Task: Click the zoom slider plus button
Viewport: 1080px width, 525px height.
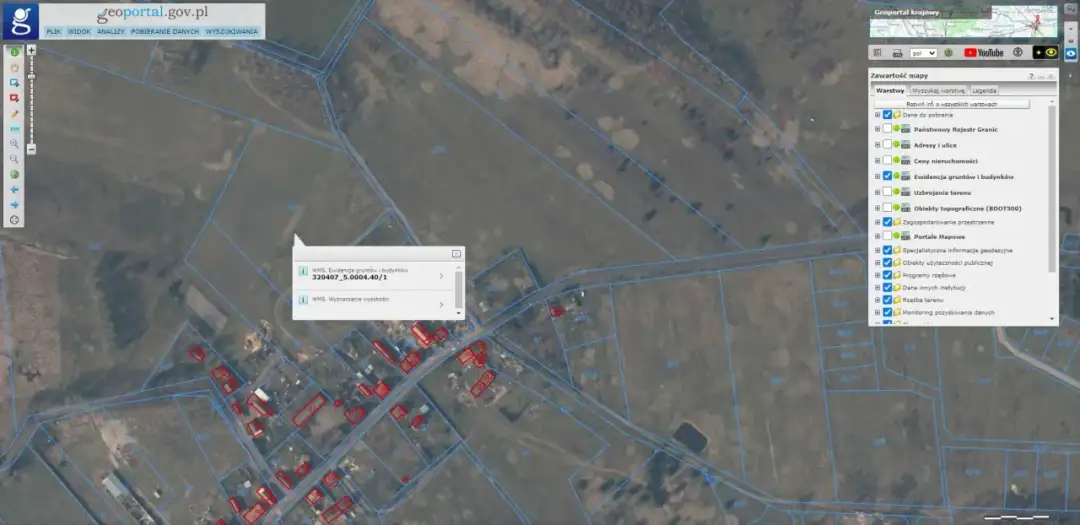Action: tap(31, 50)
